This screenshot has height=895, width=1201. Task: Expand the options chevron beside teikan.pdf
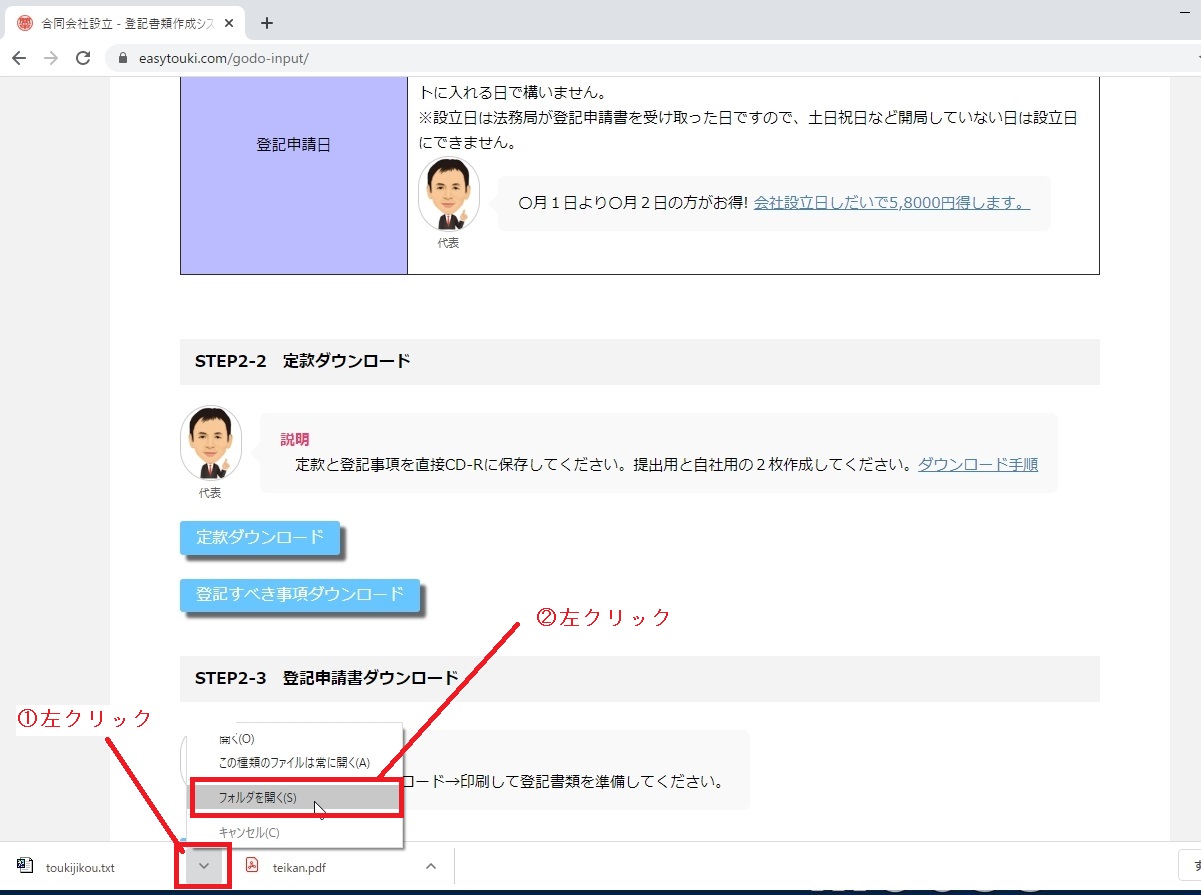[431, 866]
